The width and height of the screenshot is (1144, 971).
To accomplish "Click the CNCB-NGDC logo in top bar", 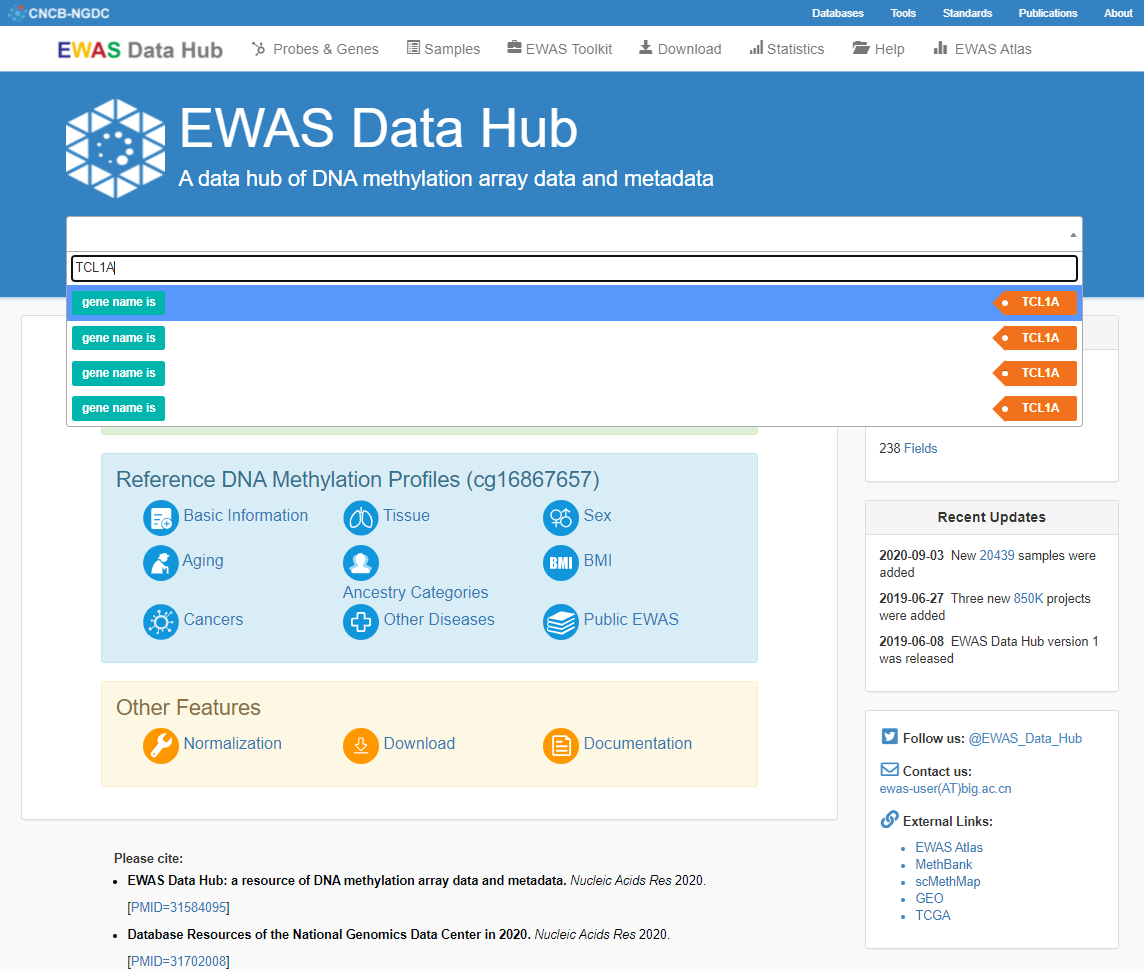I will [58, 13].
